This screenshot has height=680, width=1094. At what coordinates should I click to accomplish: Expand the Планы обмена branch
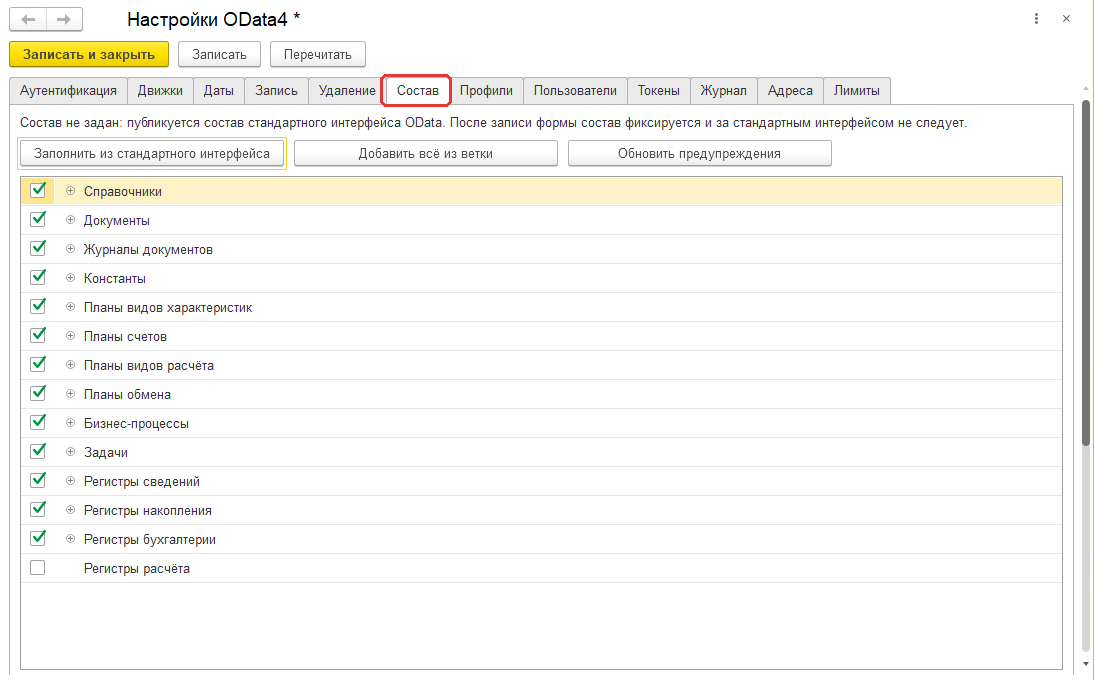tap(70, 394)
